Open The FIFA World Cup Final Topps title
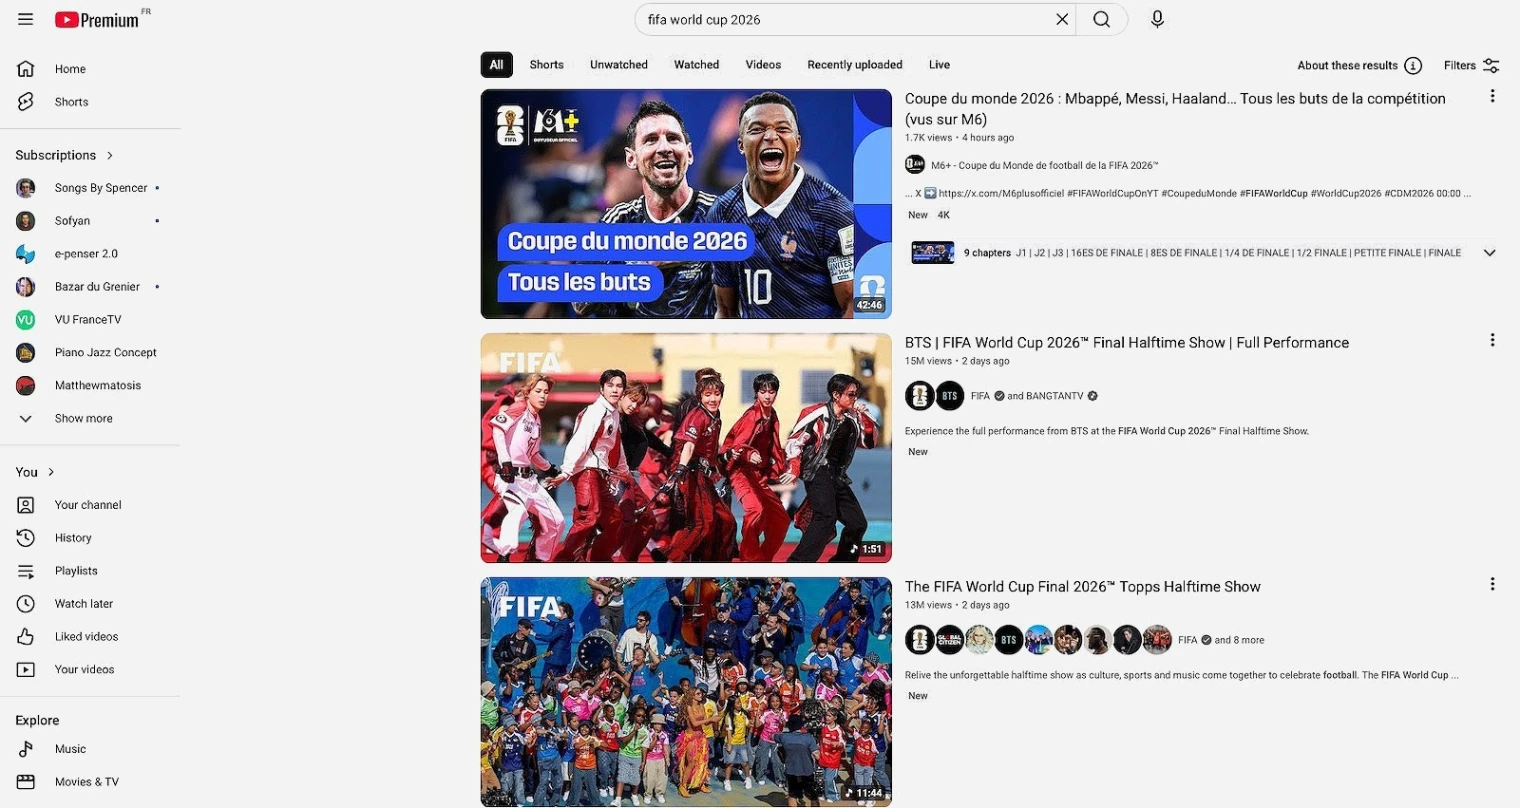This screenshot has width=1520, height=808. [x=1083, y=587]
